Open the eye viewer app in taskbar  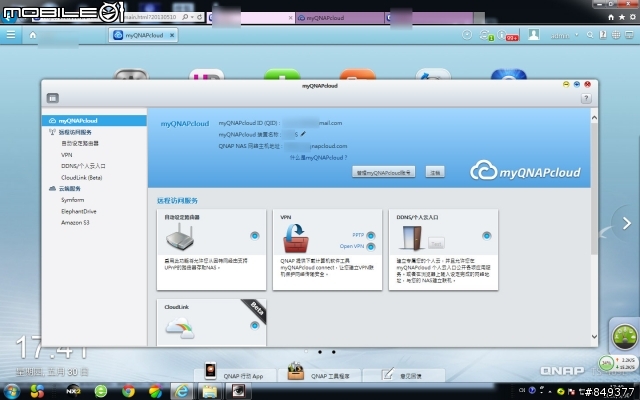click(238, 391)
